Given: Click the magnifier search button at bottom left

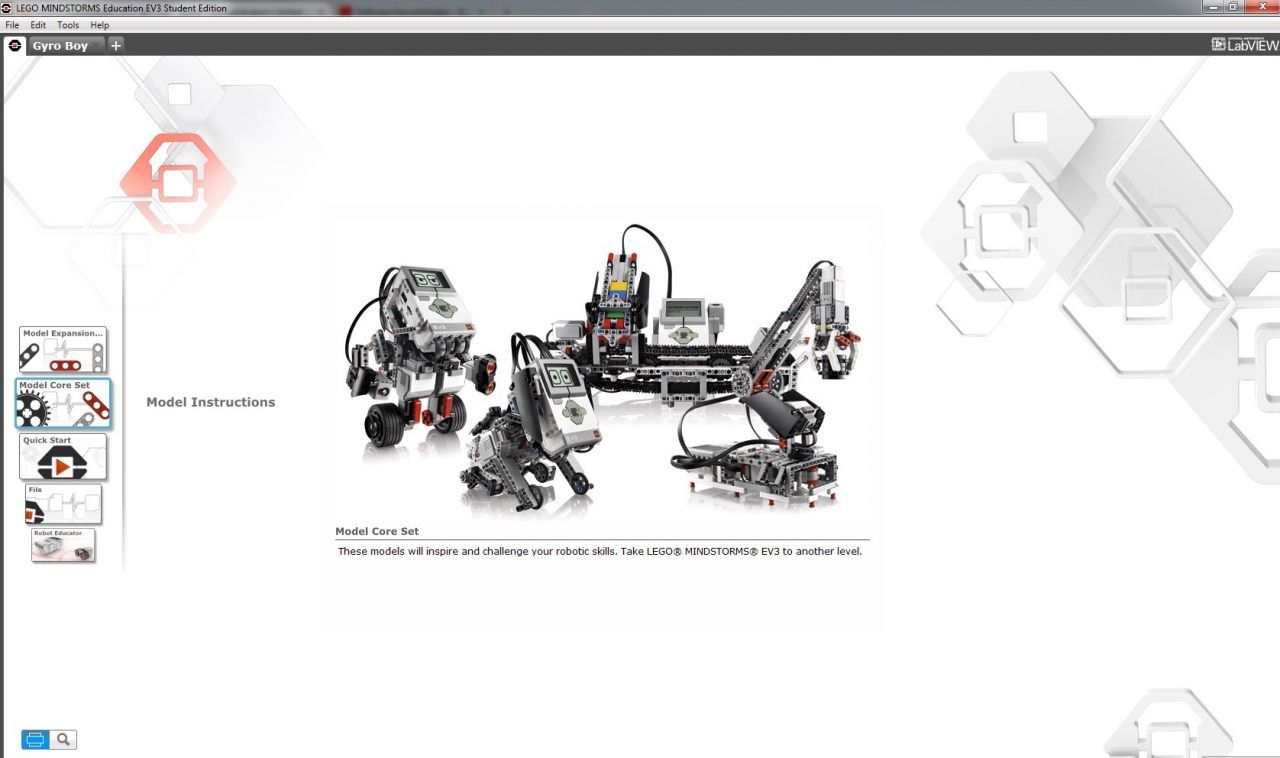Looking at the screenshot, I should [x=64, y=740].
